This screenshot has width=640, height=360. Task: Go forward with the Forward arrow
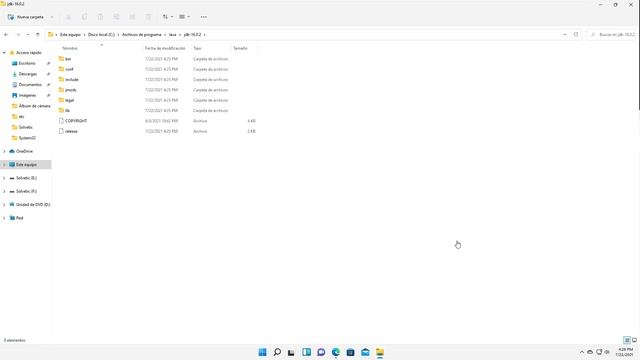click(18, 35)
